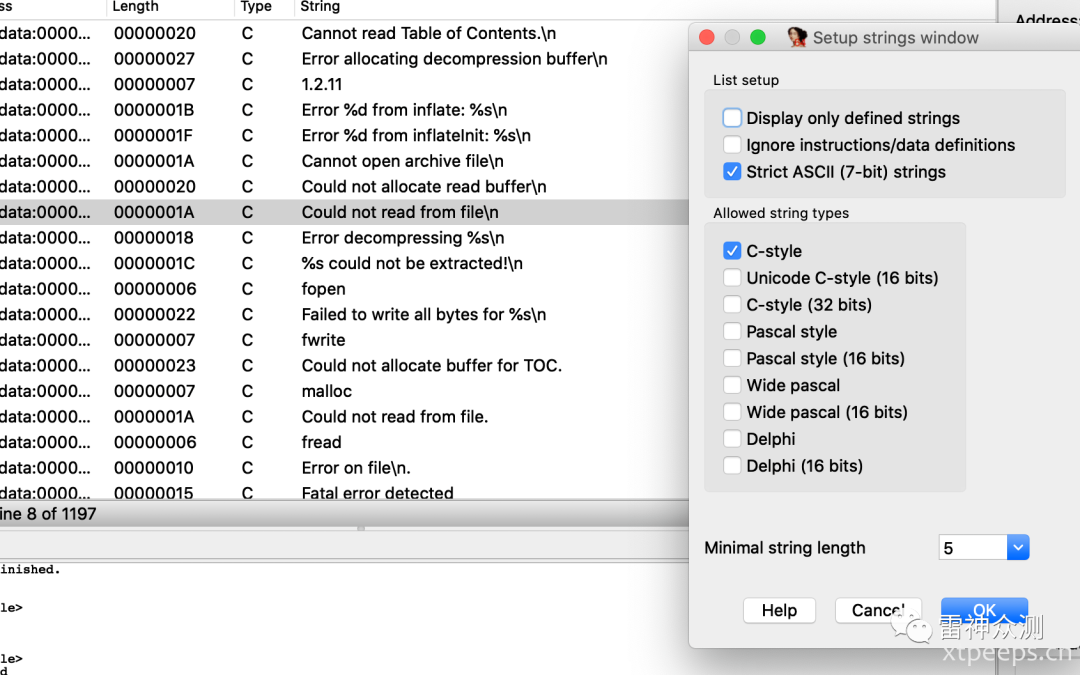Viewport: 1080px width, 675px height.
Task: Open the Minimal string length dropdown arrow
Action: click(x=1018, y=548)
